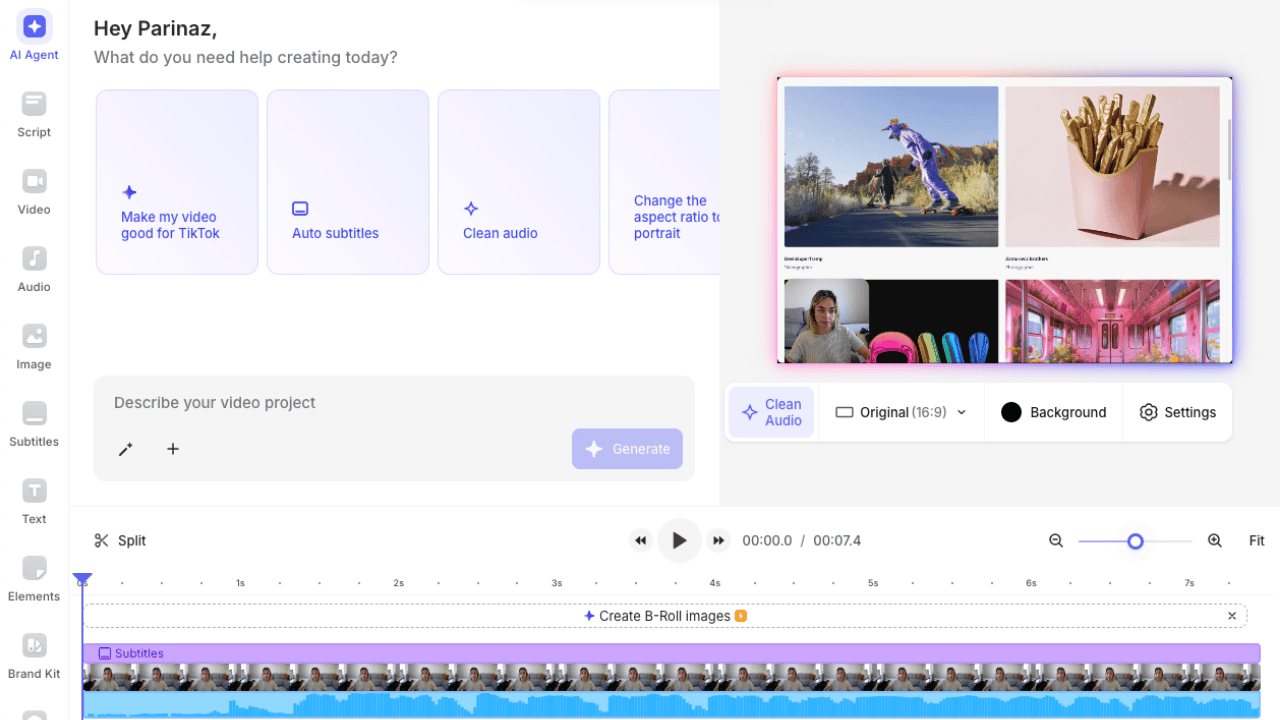Open the aspect ratio dropdown showing Original 16:9
Viewport: 1280px width, 720px height.
click(898, 411)
